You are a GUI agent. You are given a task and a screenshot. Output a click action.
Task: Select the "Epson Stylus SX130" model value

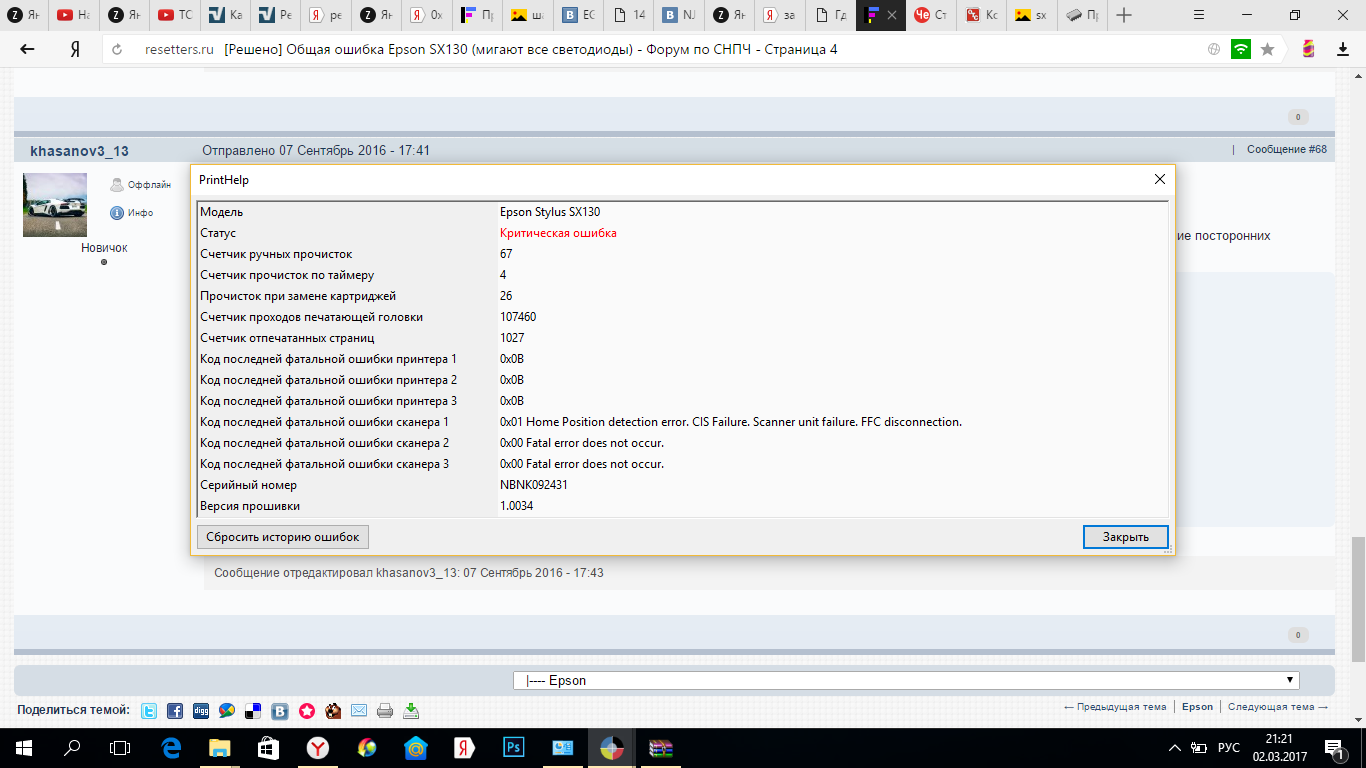(x=550, y=212)
